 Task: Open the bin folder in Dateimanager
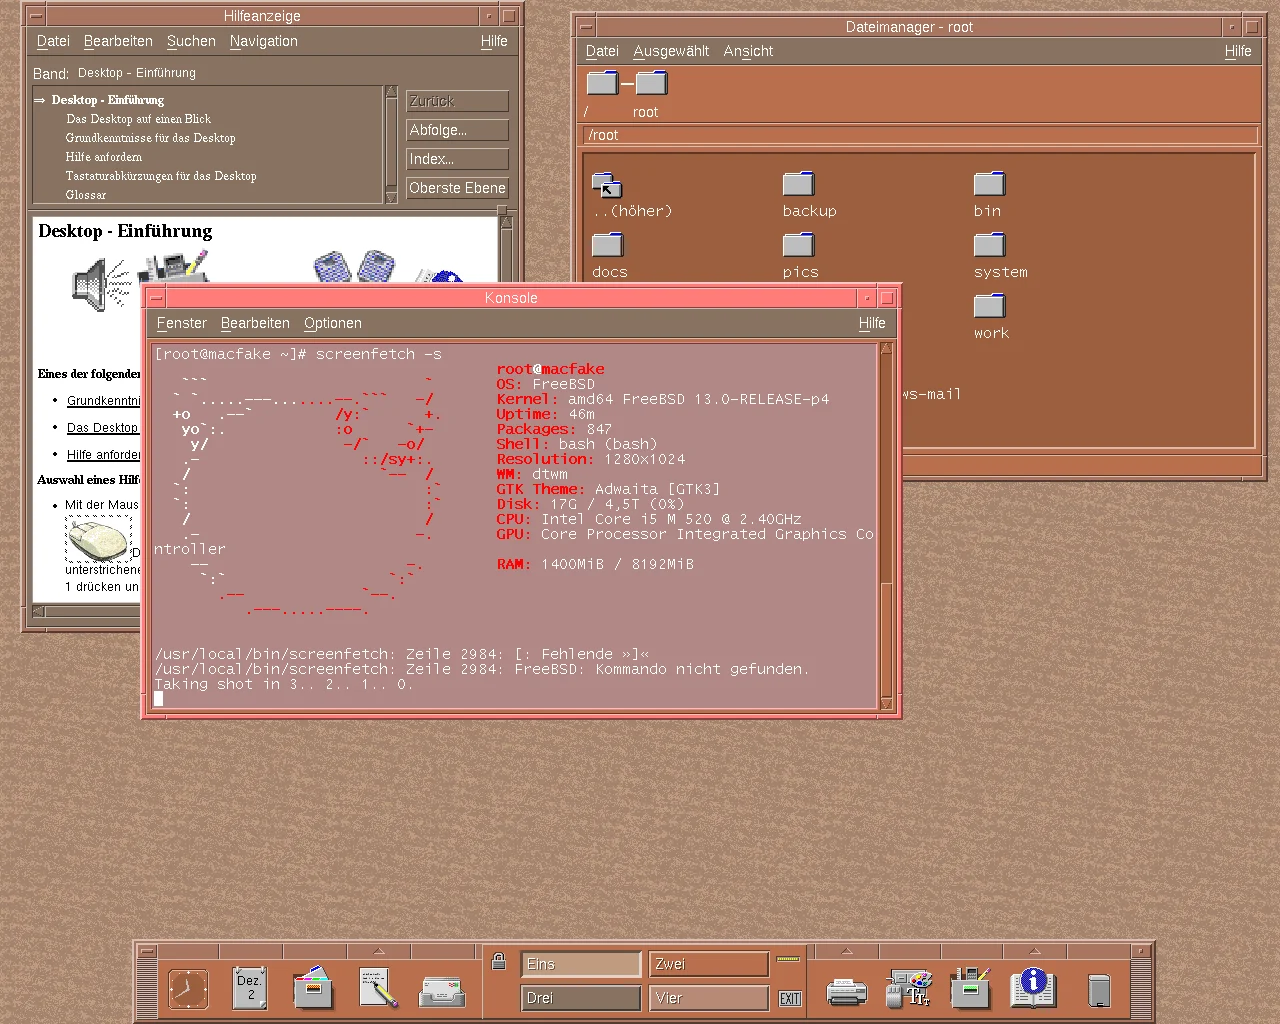(989, 184)
